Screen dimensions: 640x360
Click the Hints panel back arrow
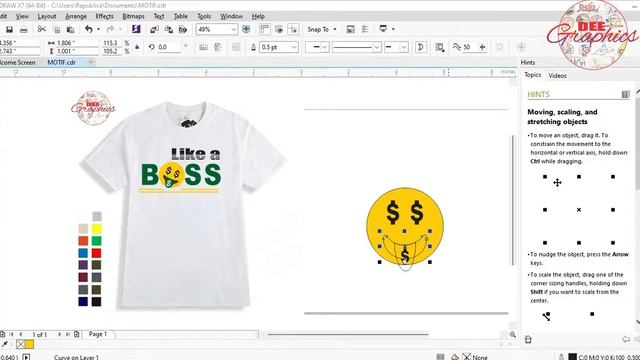pyautogui.click(x=626, y=339)
